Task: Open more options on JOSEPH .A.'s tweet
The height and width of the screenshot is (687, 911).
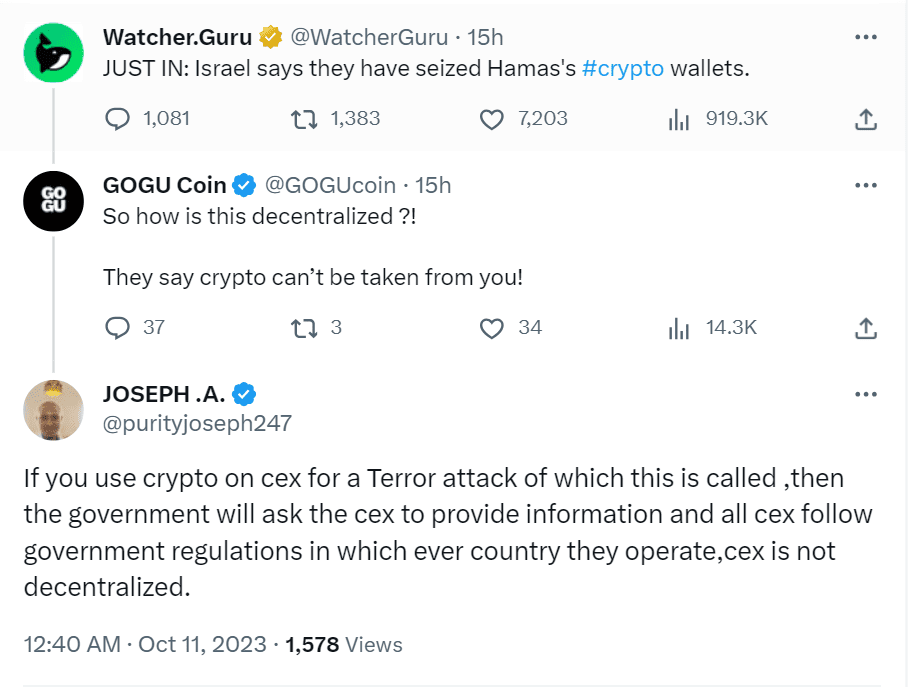Action: coord(866,393)
